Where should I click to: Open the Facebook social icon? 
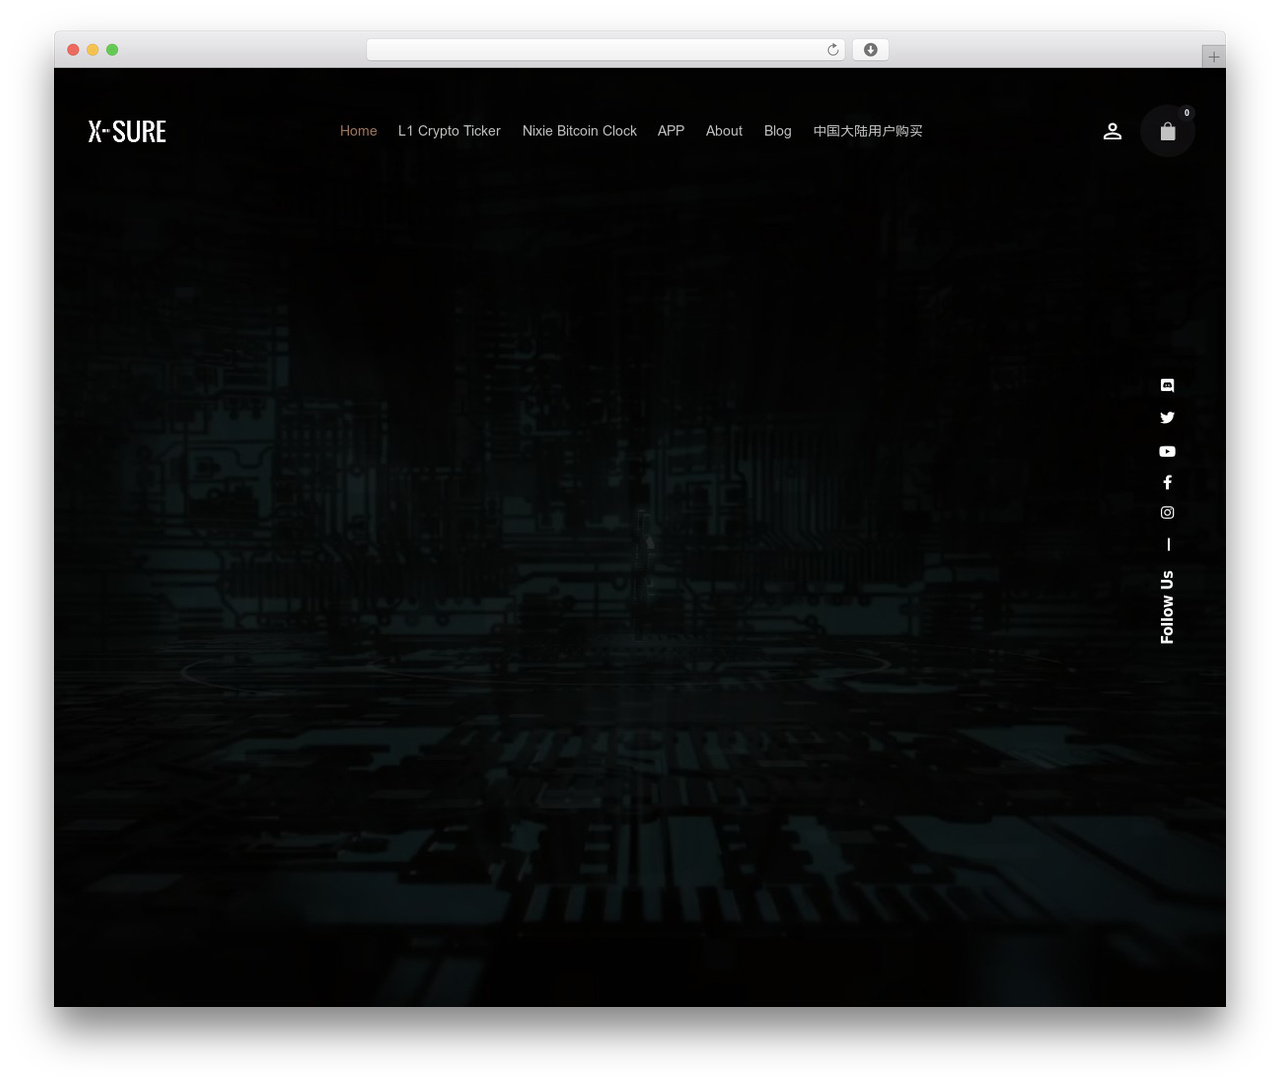click(x=1167, y=482)
